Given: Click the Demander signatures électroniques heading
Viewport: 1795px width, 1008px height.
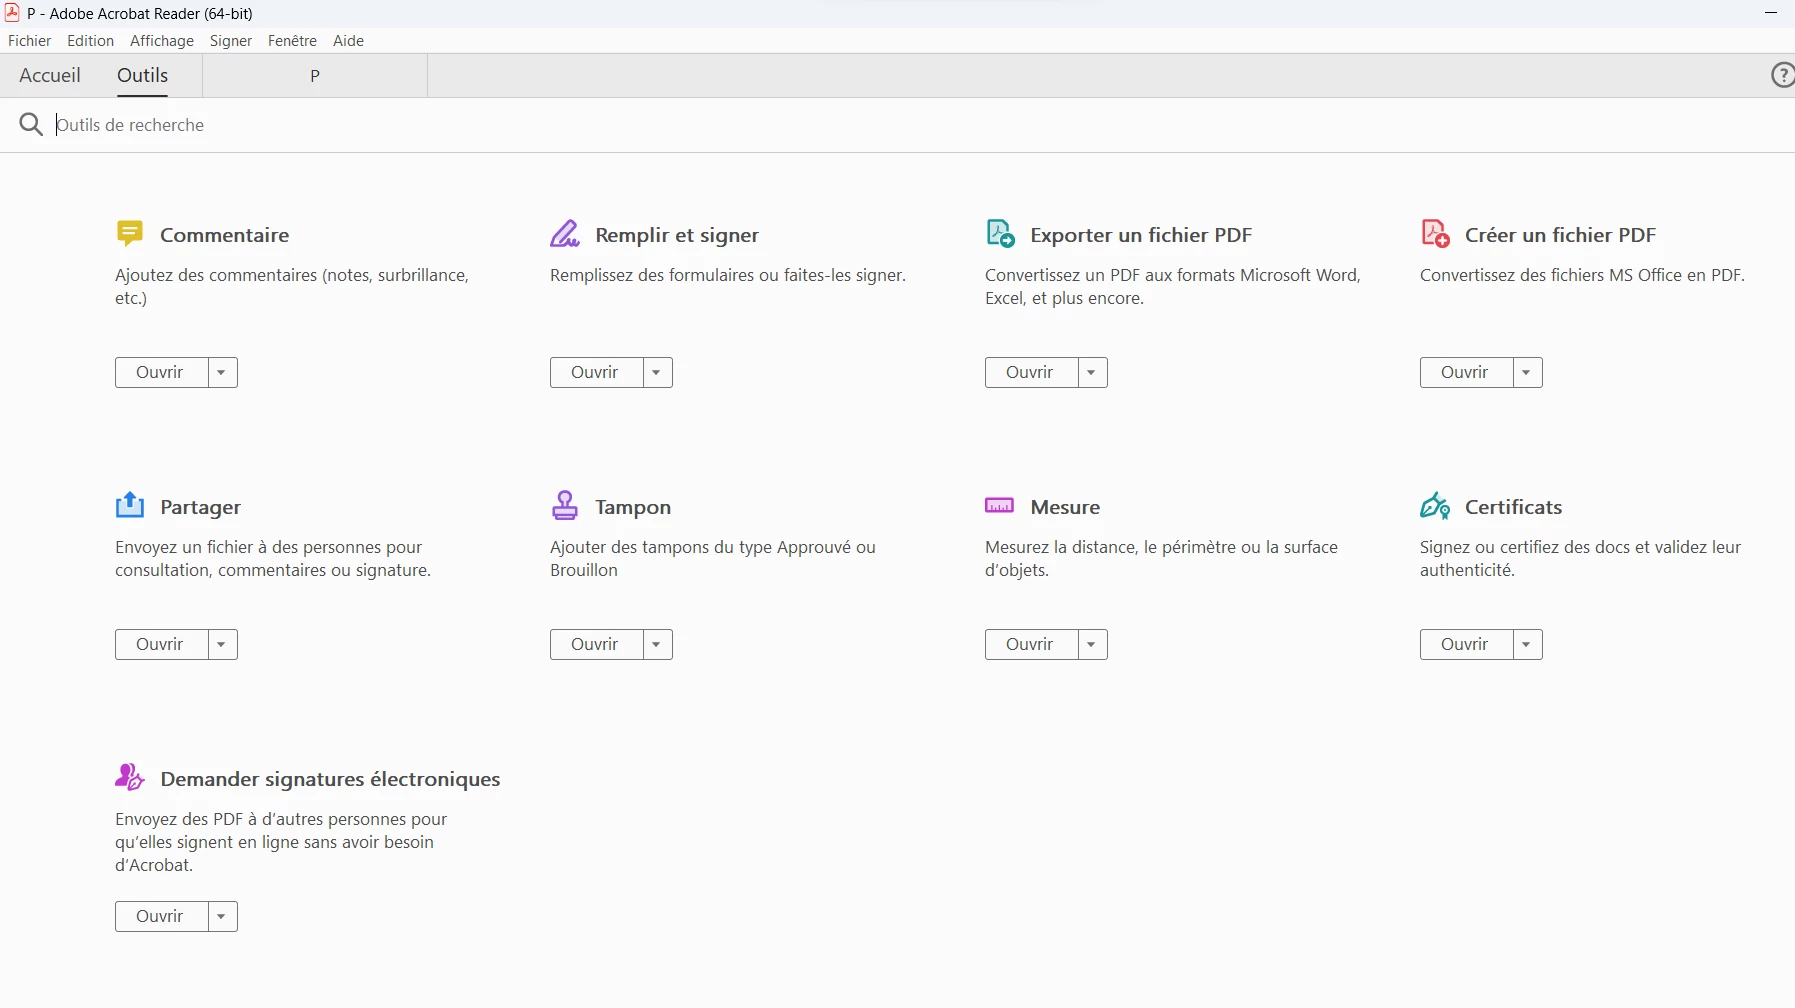Looking at the screenshot, I should (x=330, y=779).
